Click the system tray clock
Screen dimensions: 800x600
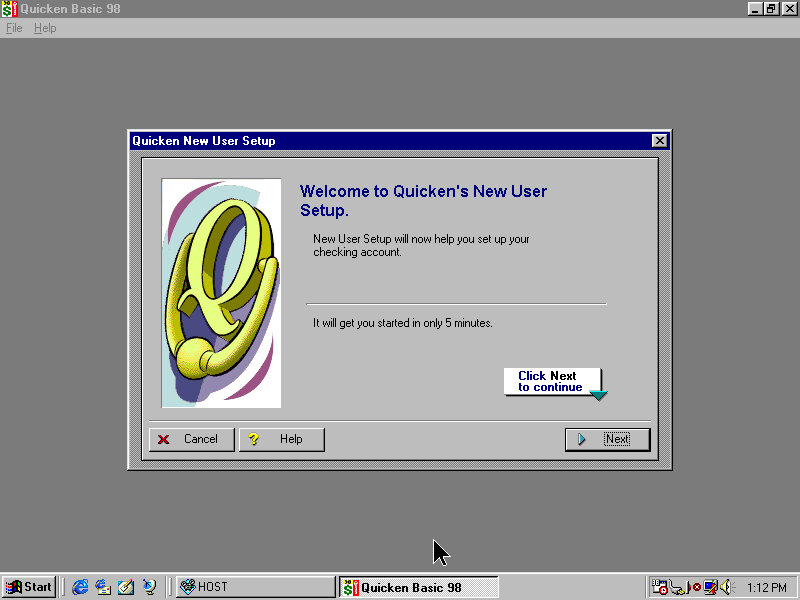(767, 587)
